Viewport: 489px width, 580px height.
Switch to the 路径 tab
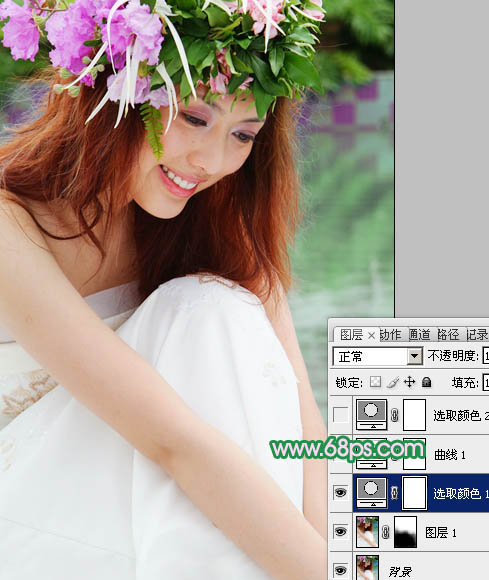coord(448,335)
